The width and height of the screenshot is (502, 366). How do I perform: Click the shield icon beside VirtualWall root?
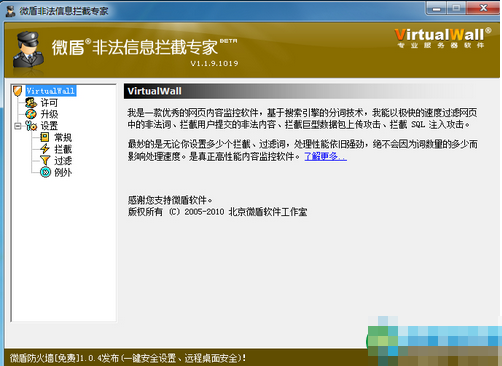(17, 91)
